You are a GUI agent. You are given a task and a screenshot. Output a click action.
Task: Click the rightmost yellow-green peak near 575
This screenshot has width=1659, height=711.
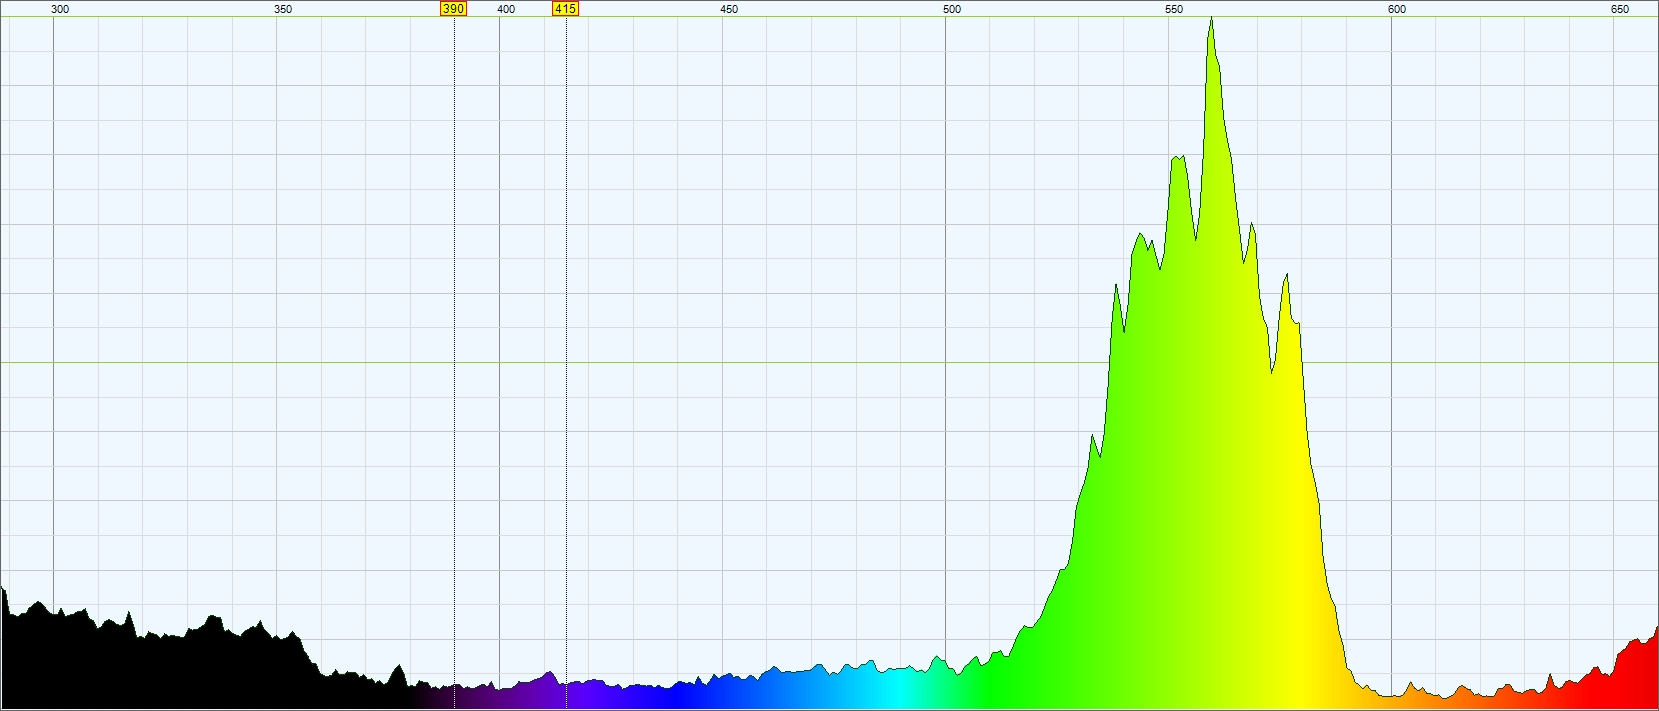click(x=1287, y=277)
